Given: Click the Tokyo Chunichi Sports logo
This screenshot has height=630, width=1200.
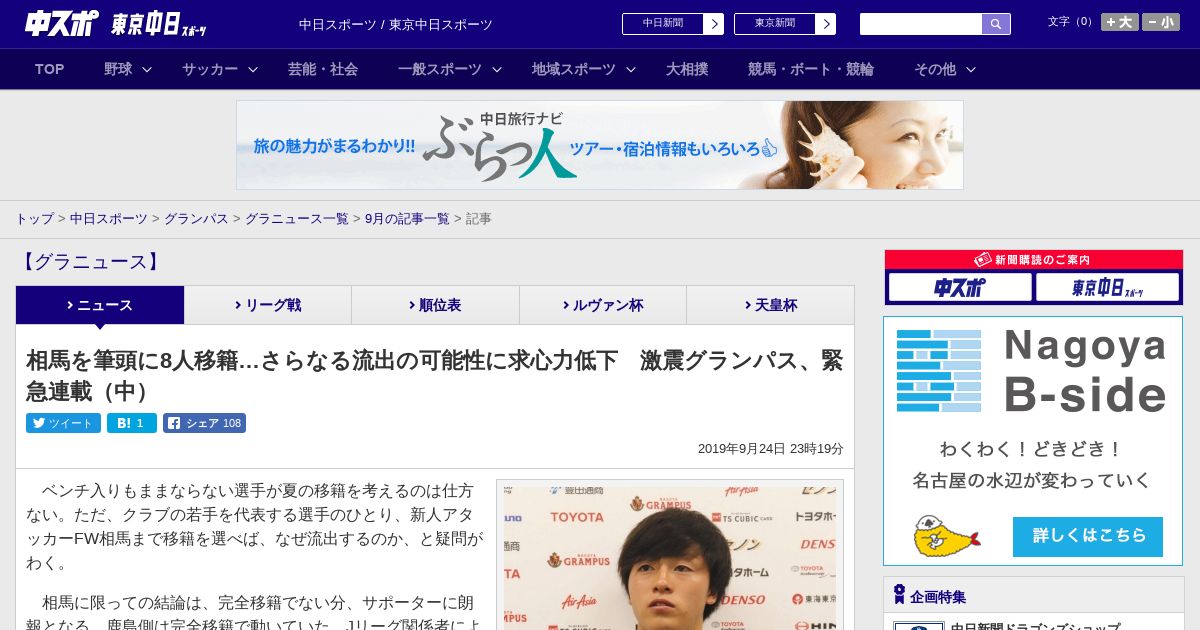Looking at the screenshot, I should (x=159, y=25).
